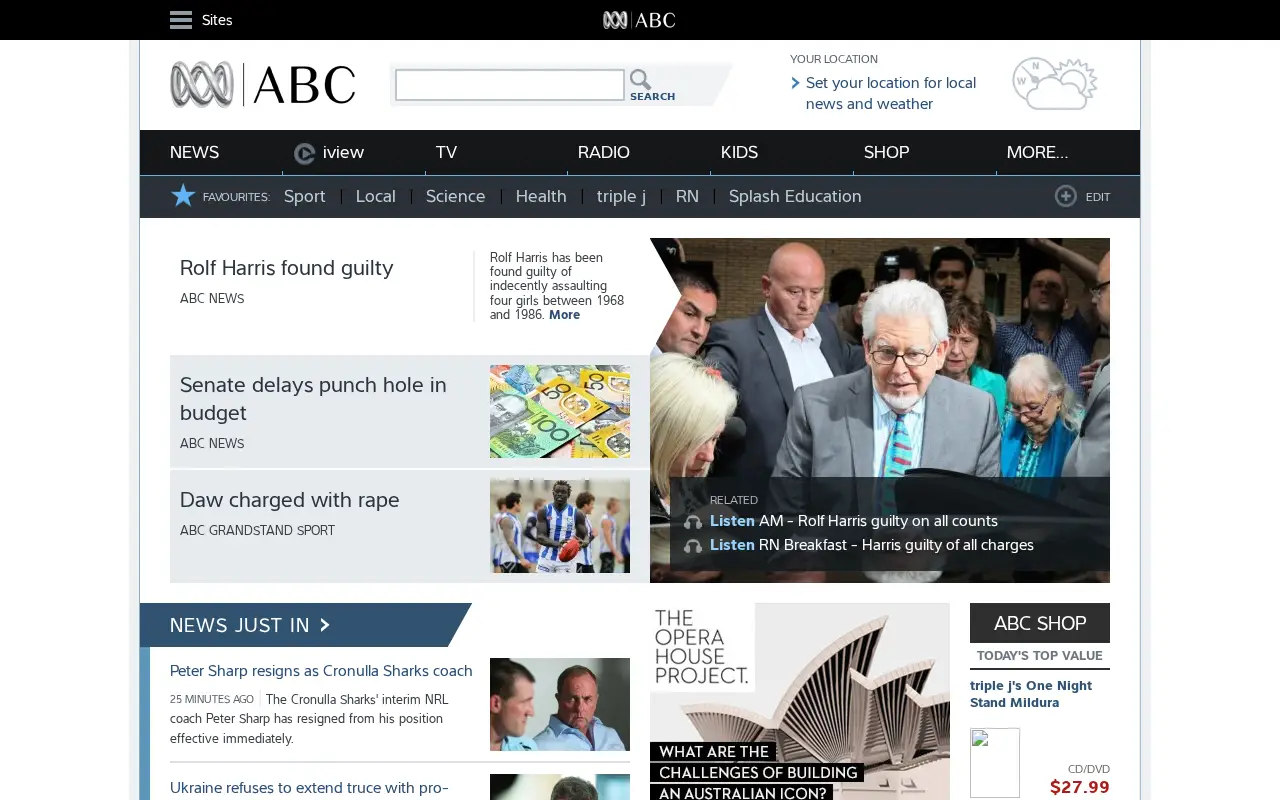Screen dimensions: 1280x800
Task: Click the ABC SHOP header button
Action: coord(1040,623)
